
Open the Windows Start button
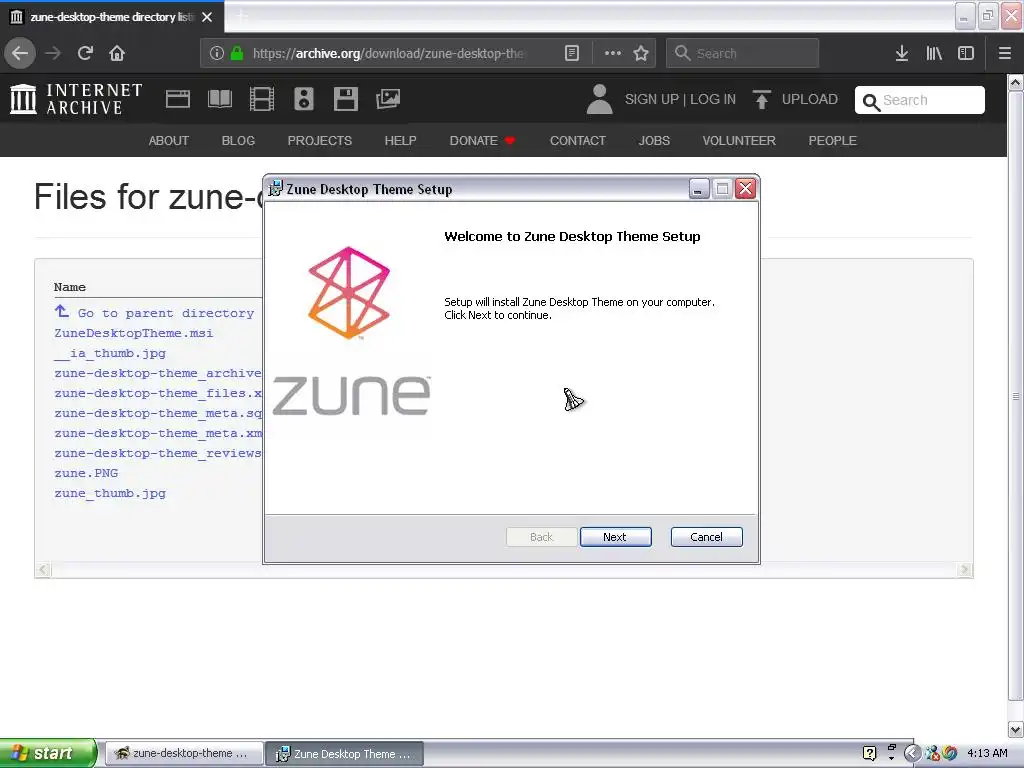48,753
